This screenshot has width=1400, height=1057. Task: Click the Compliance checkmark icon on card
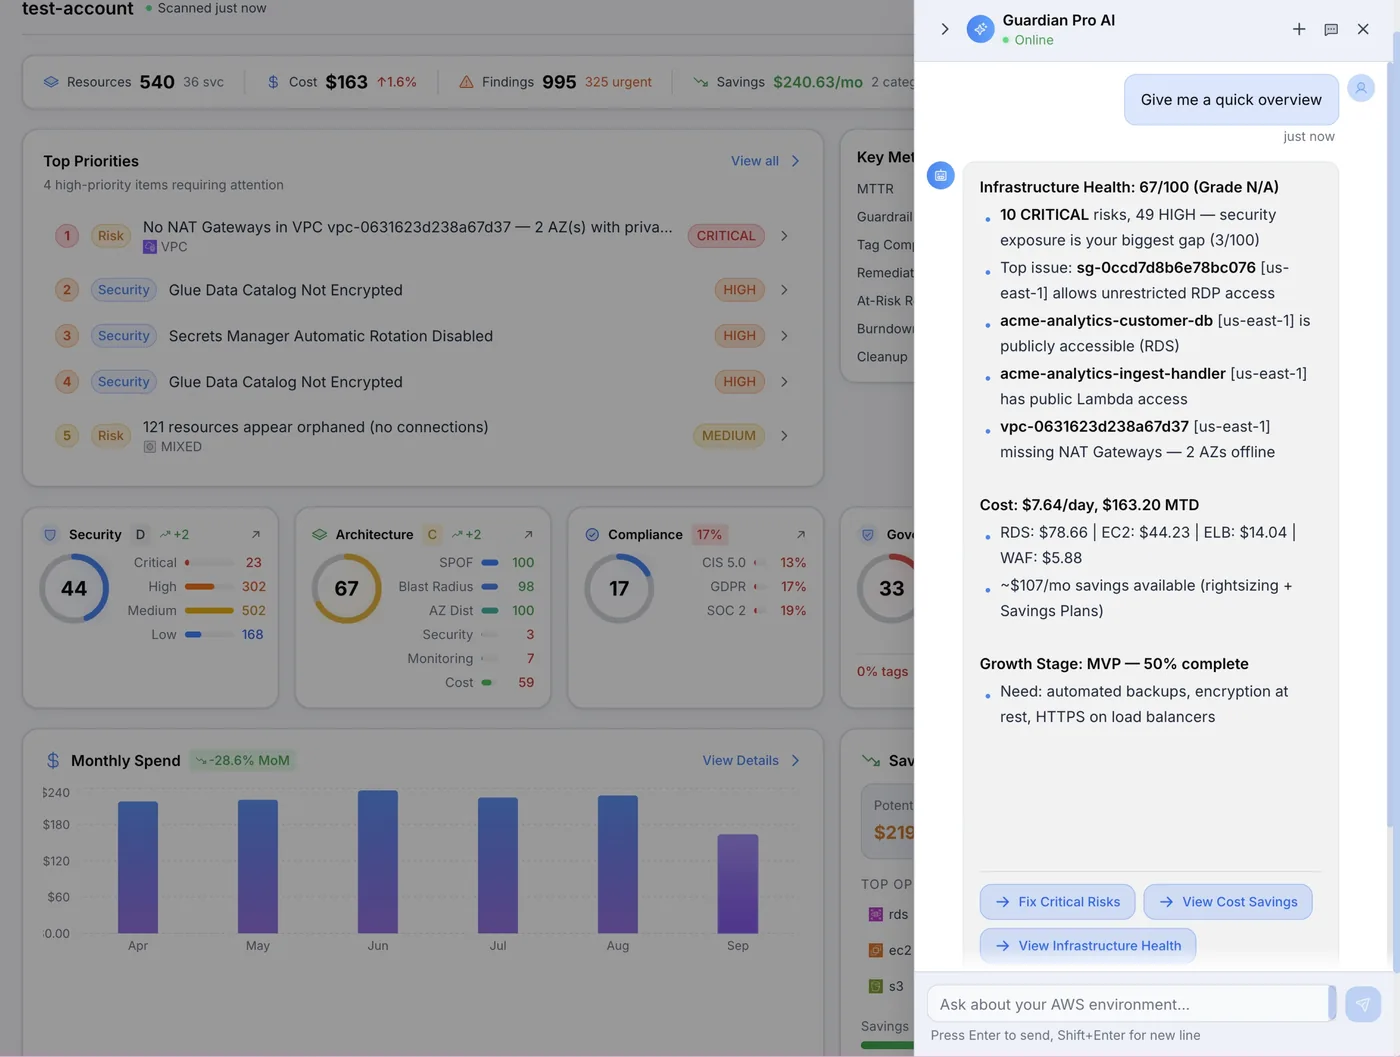592,535
